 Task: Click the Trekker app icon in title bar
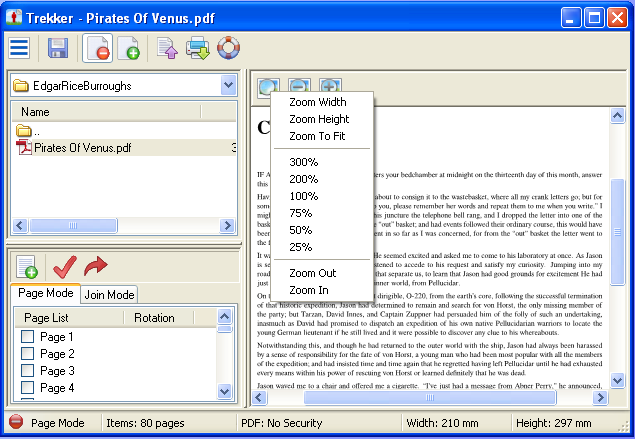[14, 17]
